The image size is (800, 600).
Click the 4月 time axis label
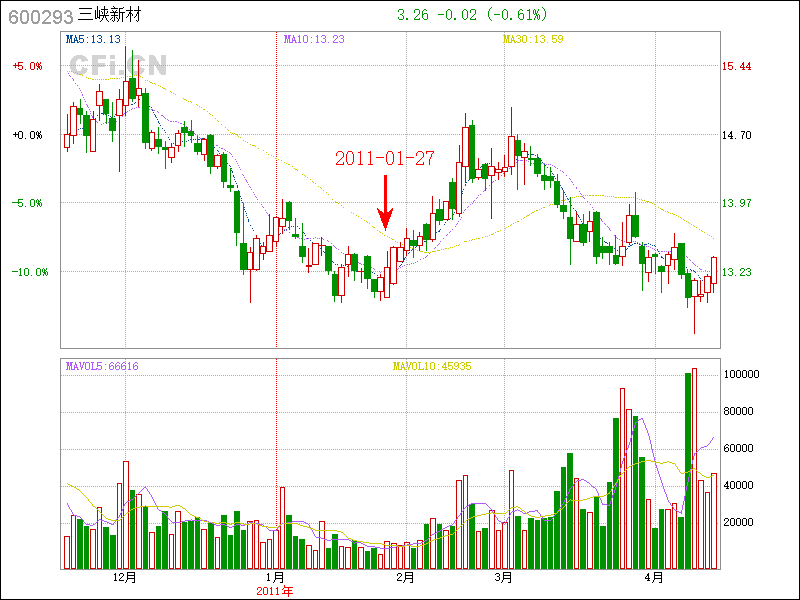pos(652,578)
